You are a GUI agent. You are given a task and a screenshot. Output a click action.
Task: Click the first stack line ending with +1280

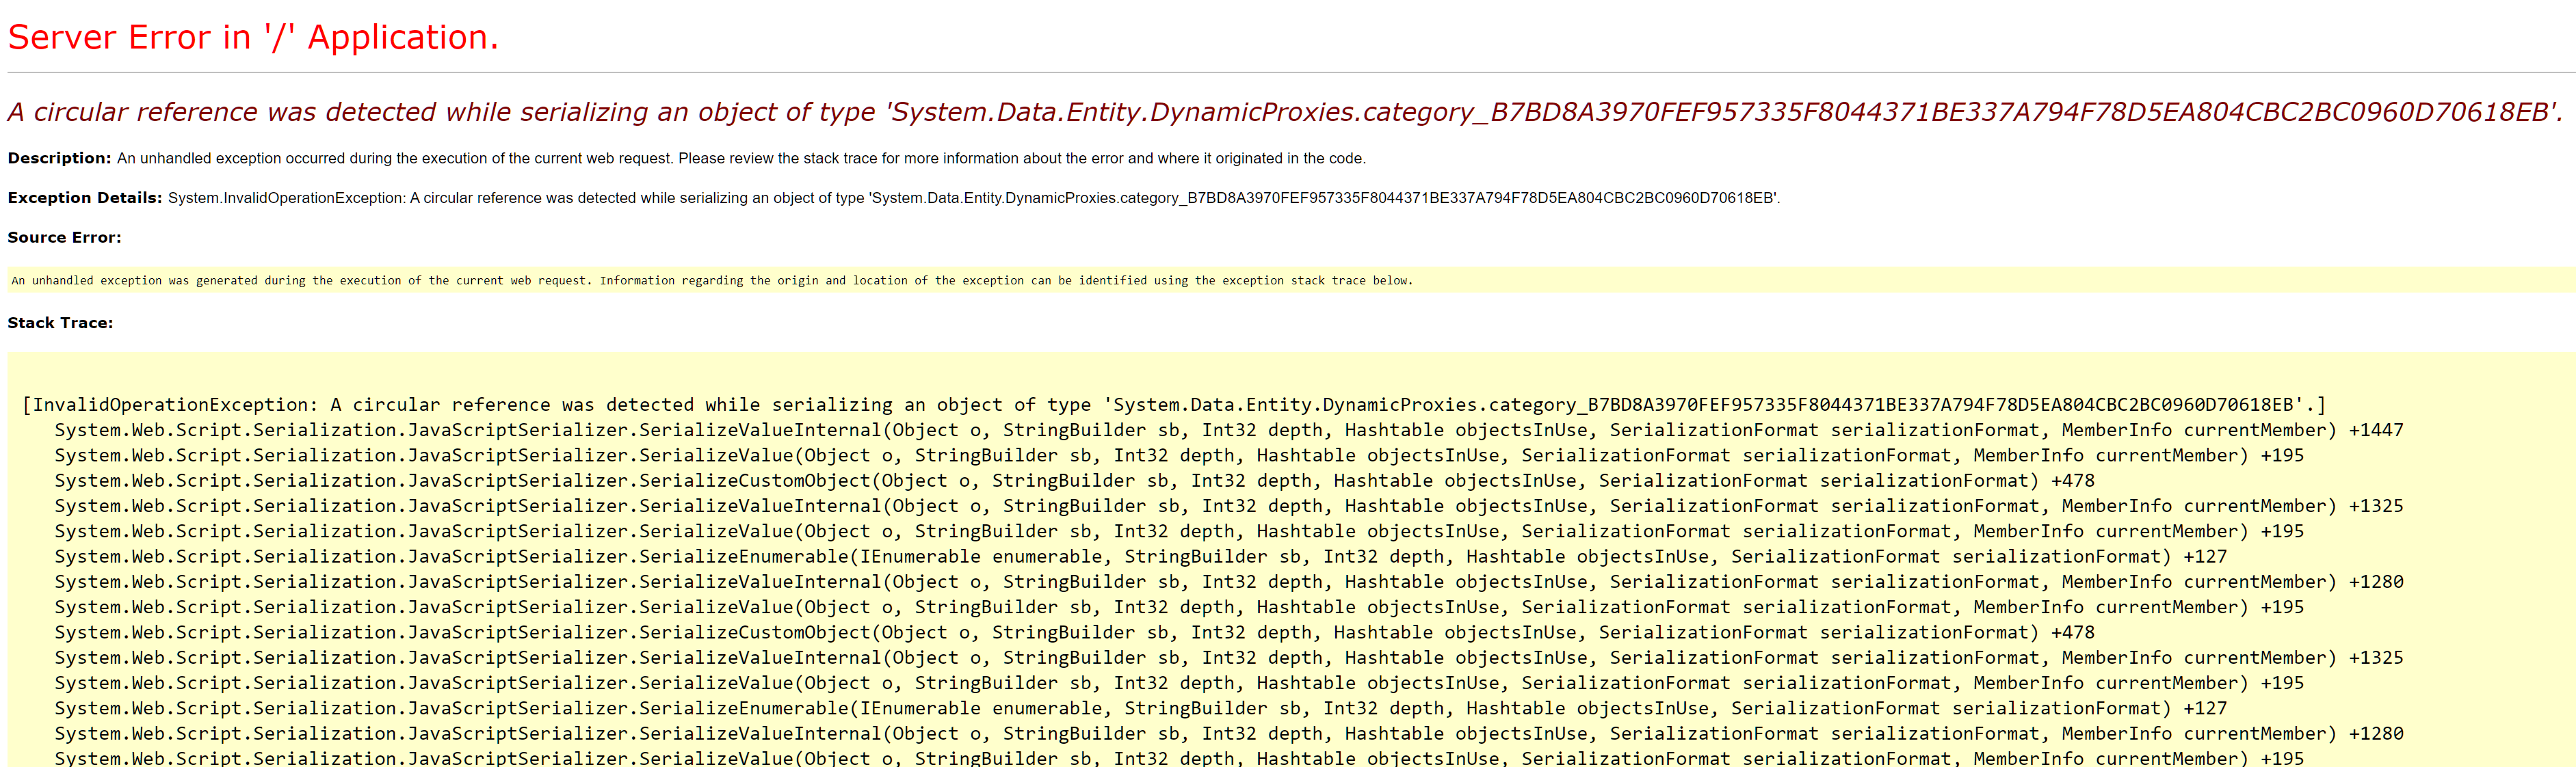1228,582
